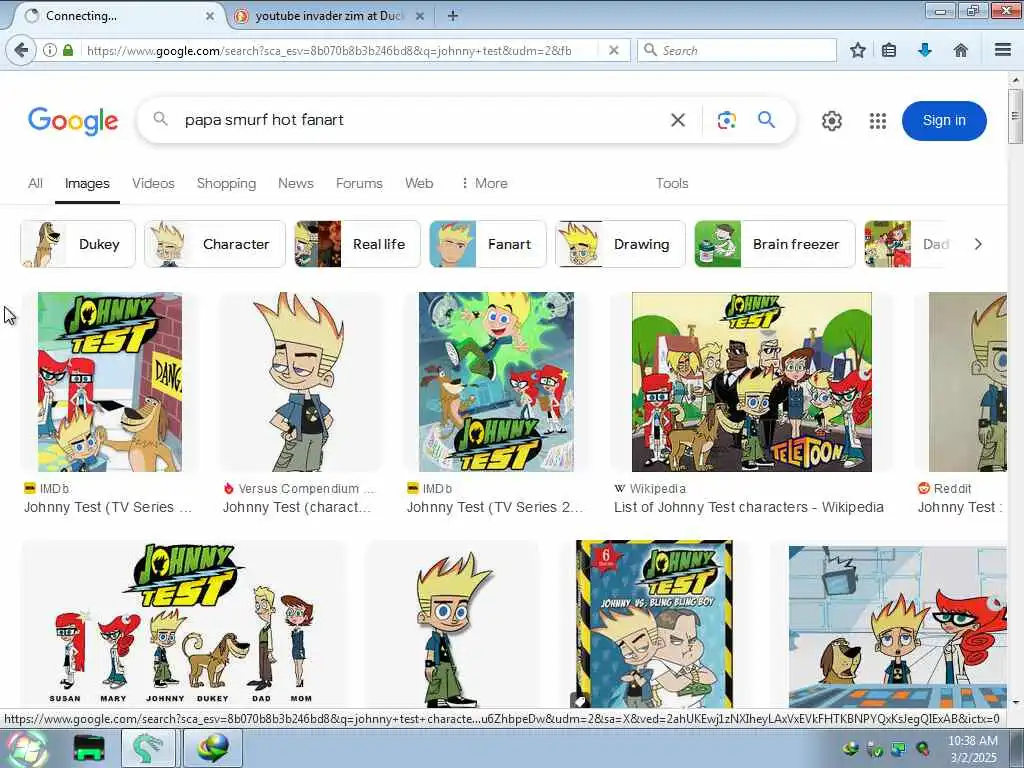Filter by the Character chip
The width and height of the screenshot is (1024, 768).
tap(215, 244)
